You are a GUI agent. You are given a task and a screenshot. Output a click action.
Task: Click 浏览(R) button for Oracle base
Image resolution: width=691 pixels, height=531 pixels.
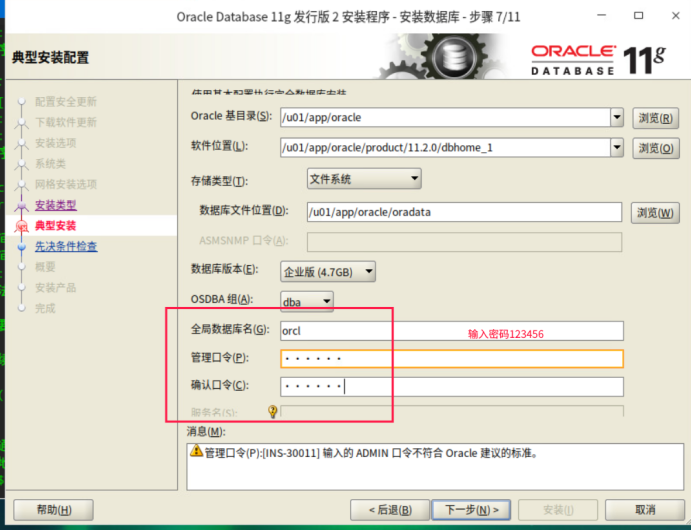(x=655, y=118)
